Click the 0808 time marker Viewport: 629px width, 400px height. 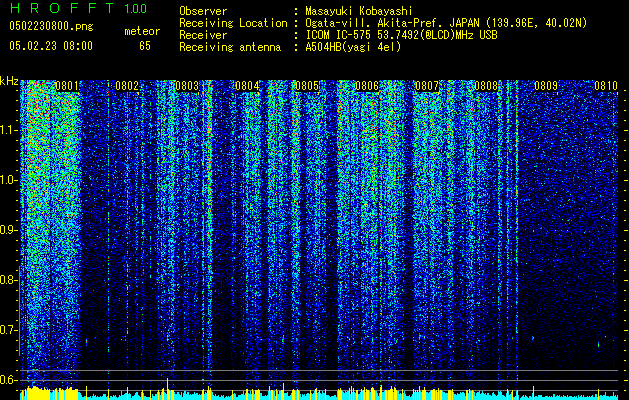(486, 86)
